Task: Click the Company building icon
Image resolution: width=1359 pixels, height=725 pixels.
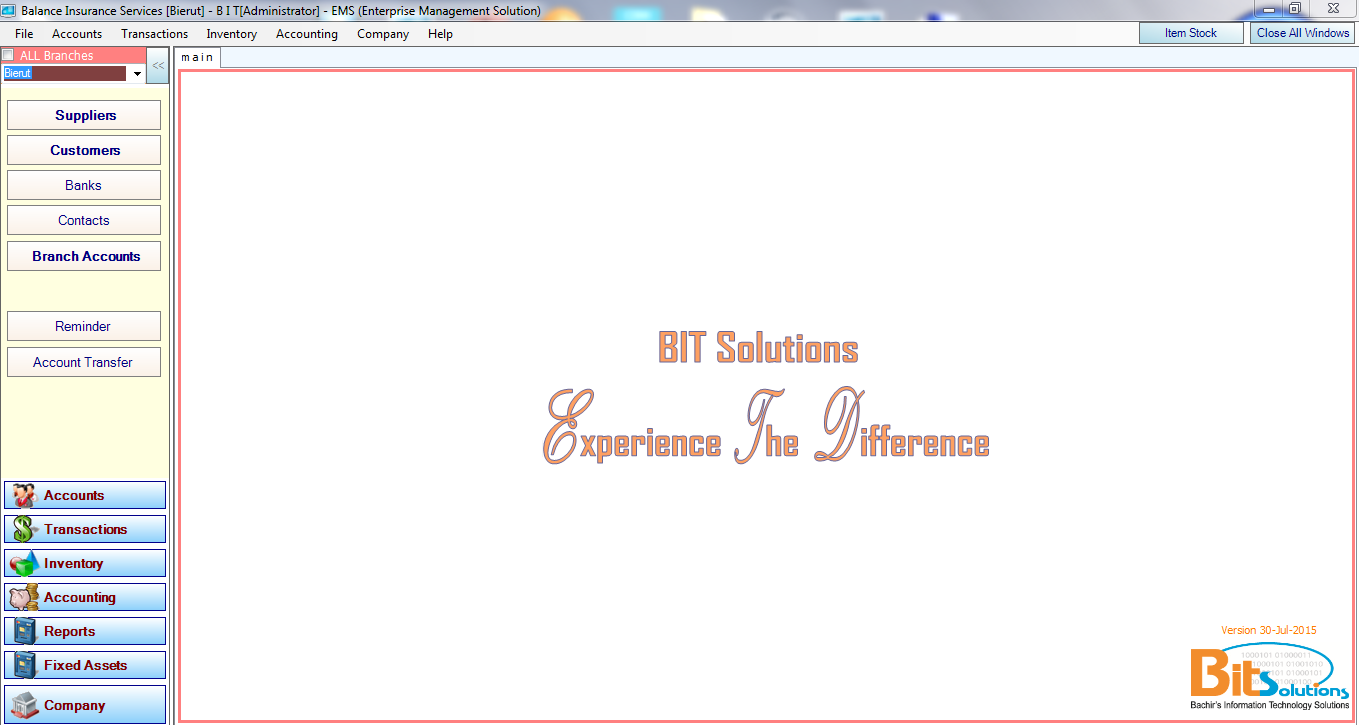Action: (25, 705)
